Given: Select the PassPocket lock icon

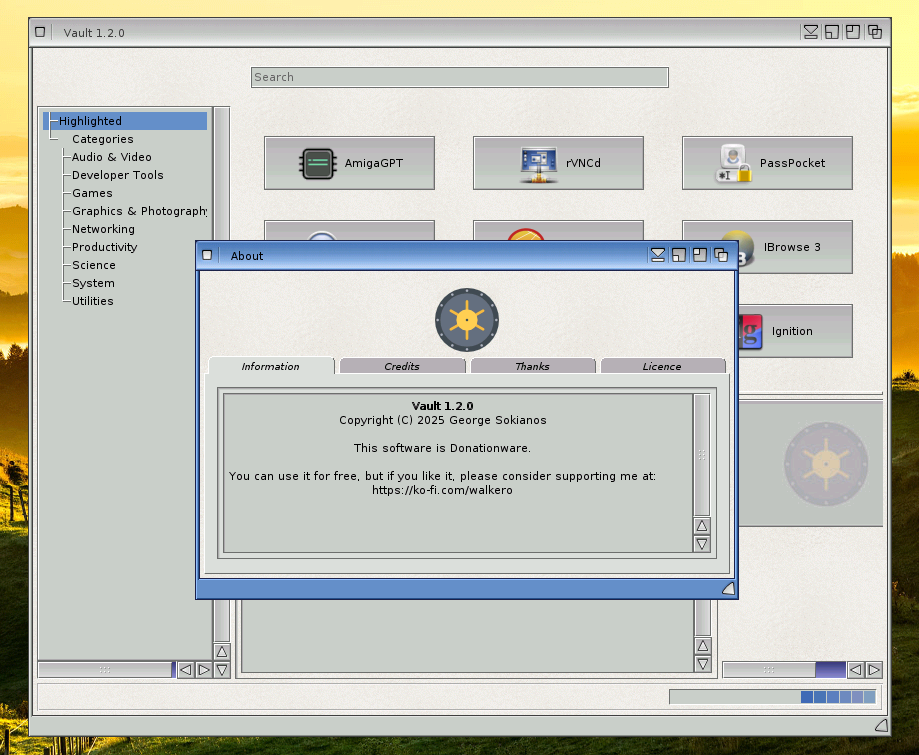Looking at the screenshot, I should (733, 163).
